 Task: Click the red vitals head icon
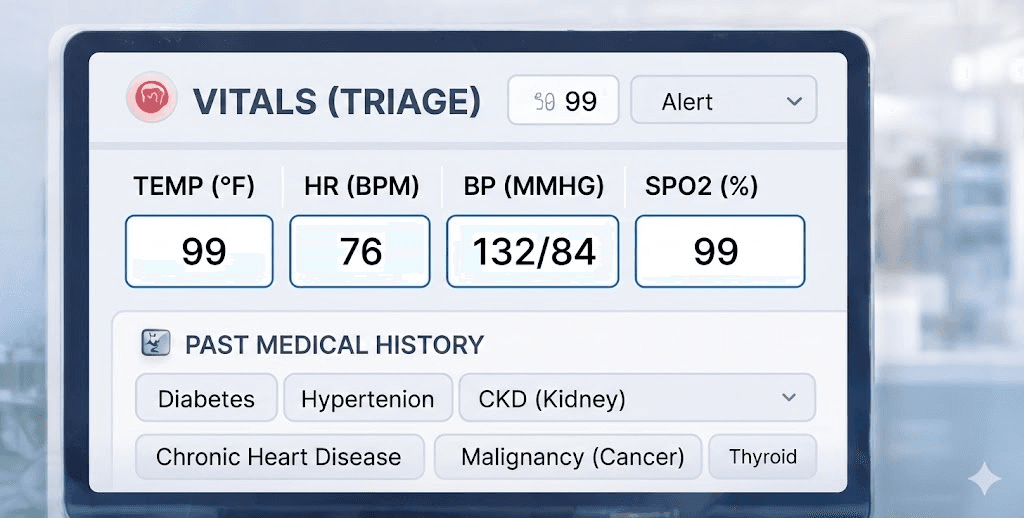point(151,100)
